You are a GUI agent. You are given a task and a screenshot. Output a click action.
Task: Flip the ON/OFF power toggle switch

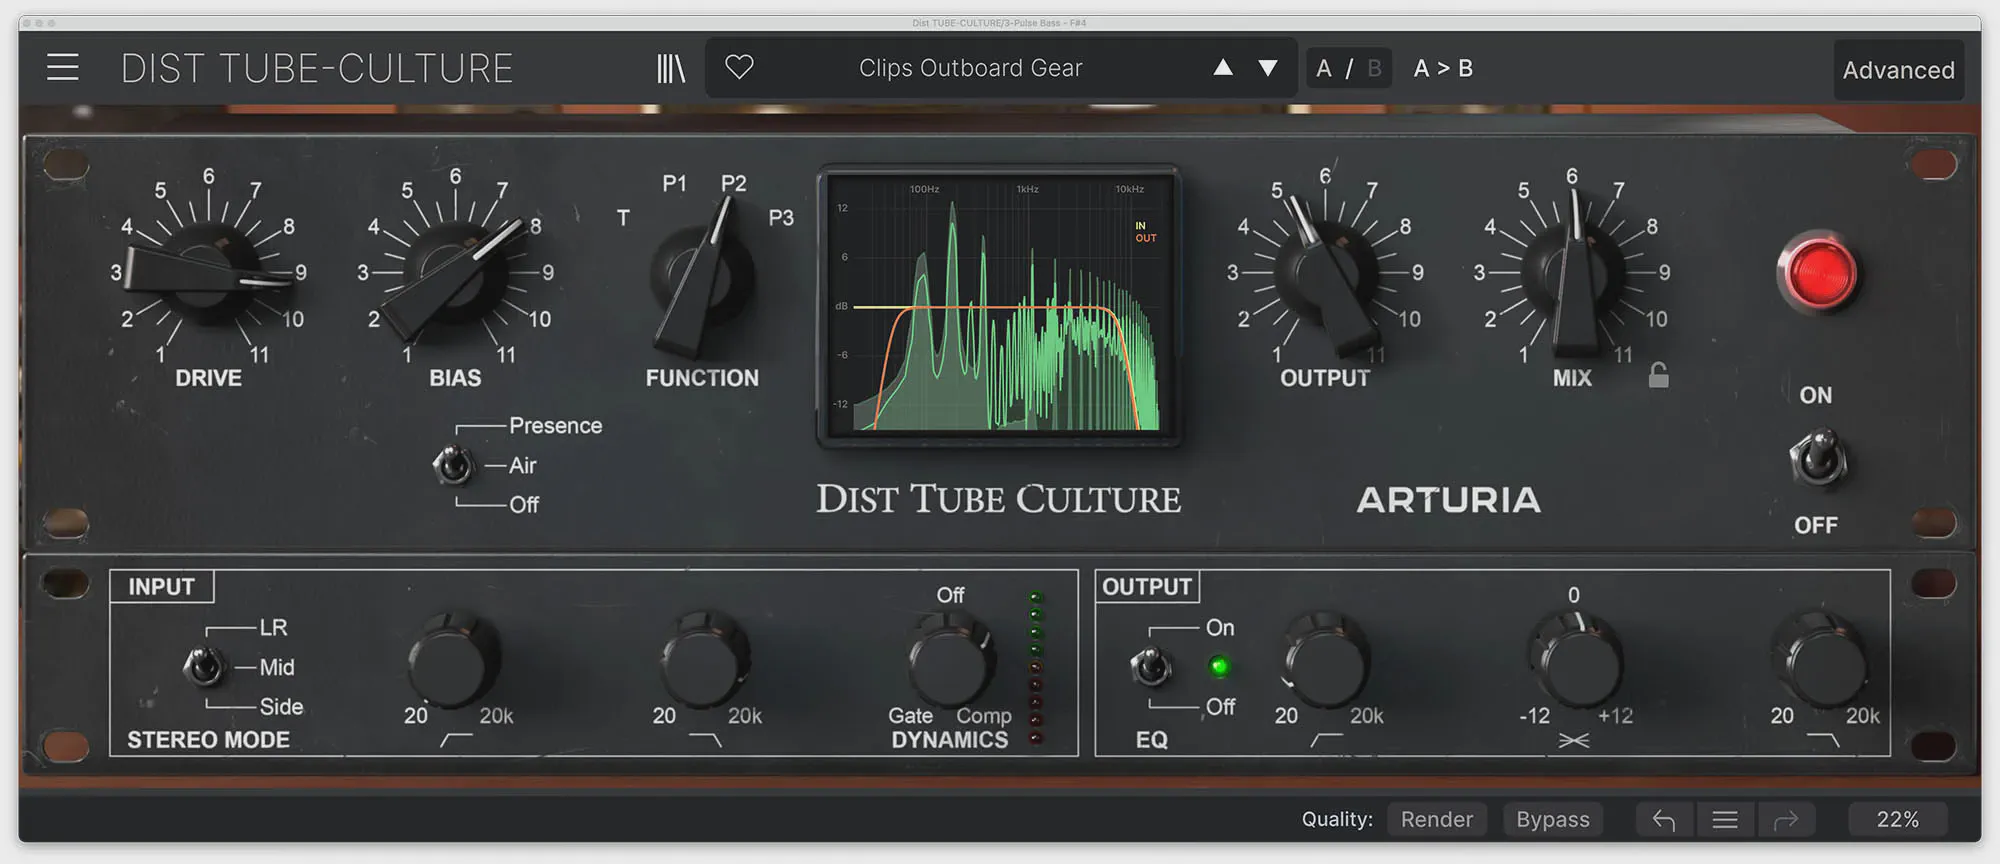(1816, 461)
